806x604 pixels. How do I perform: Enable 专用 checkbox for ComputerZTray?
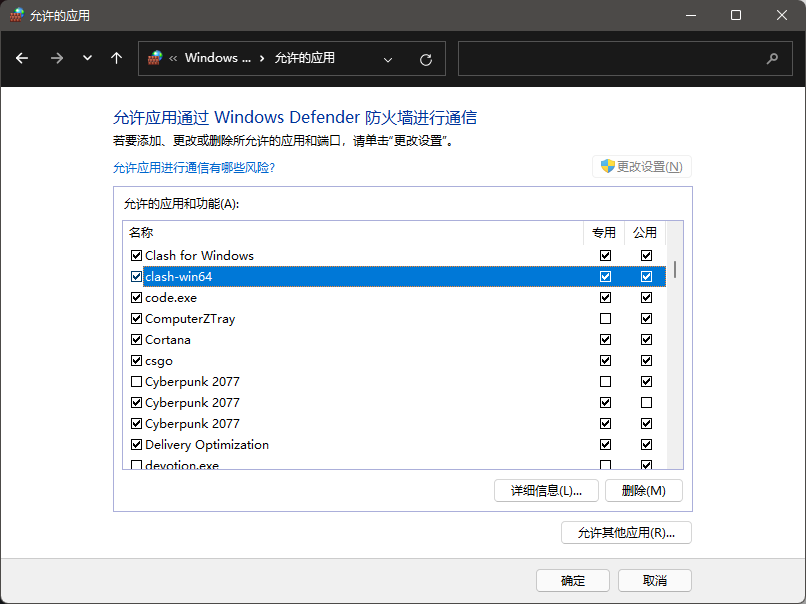coord(604,319)
